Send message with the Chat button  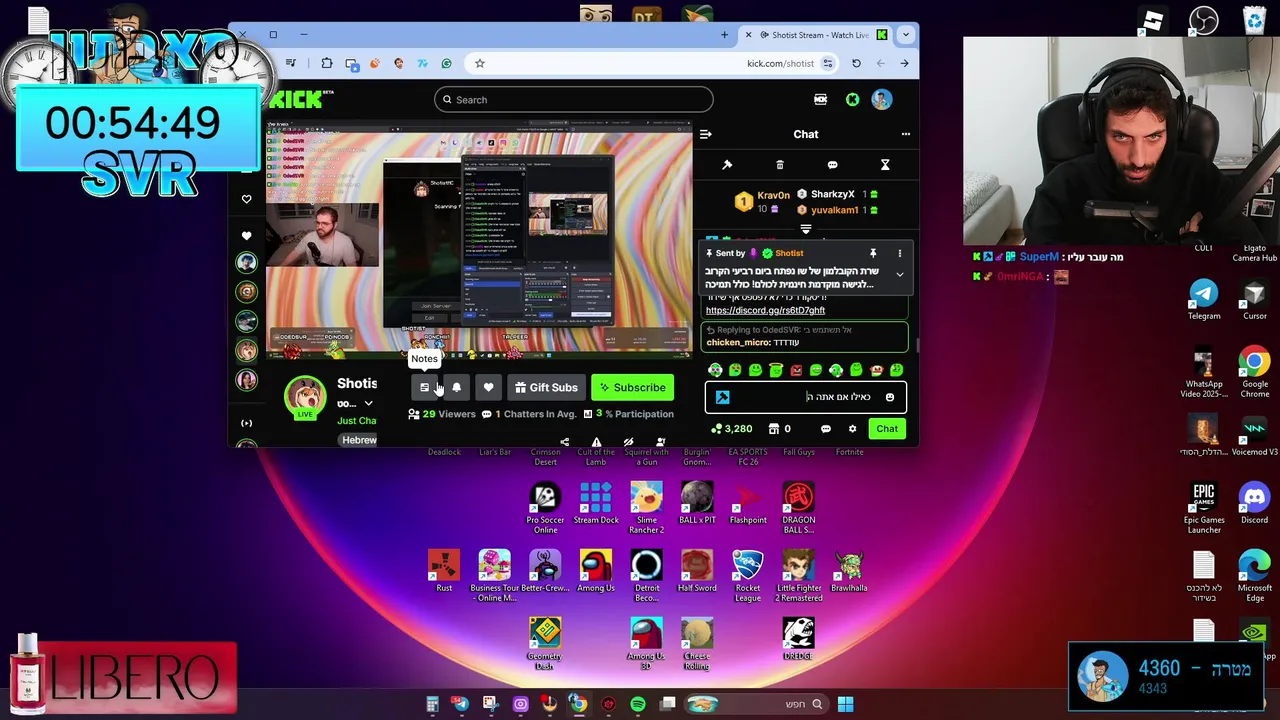(x=887, y=429)
